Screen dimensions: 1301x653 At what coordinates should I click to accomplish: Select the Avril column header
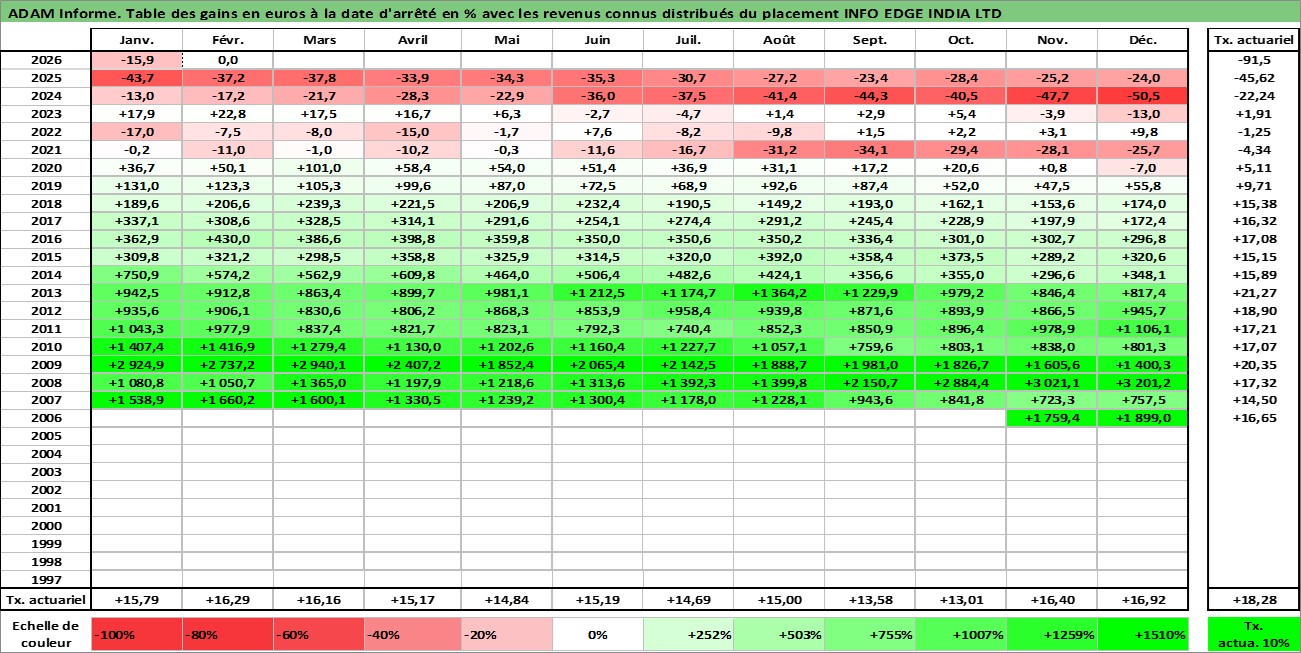pyautogui.click(x=412, y=40)
